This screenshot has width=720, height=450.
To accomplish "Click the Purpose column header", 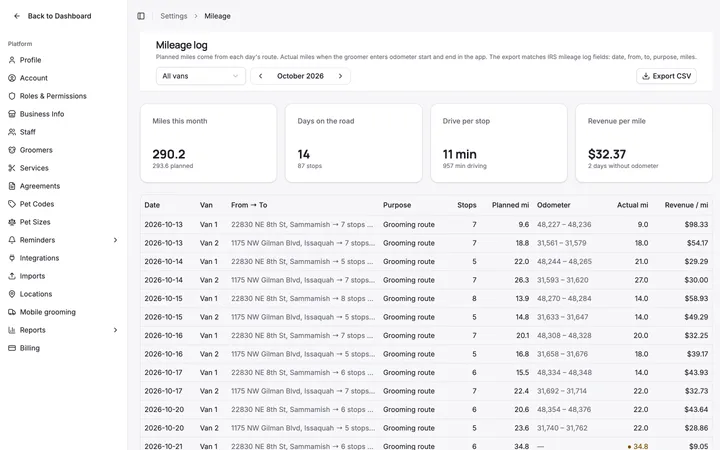I will 397,205.
